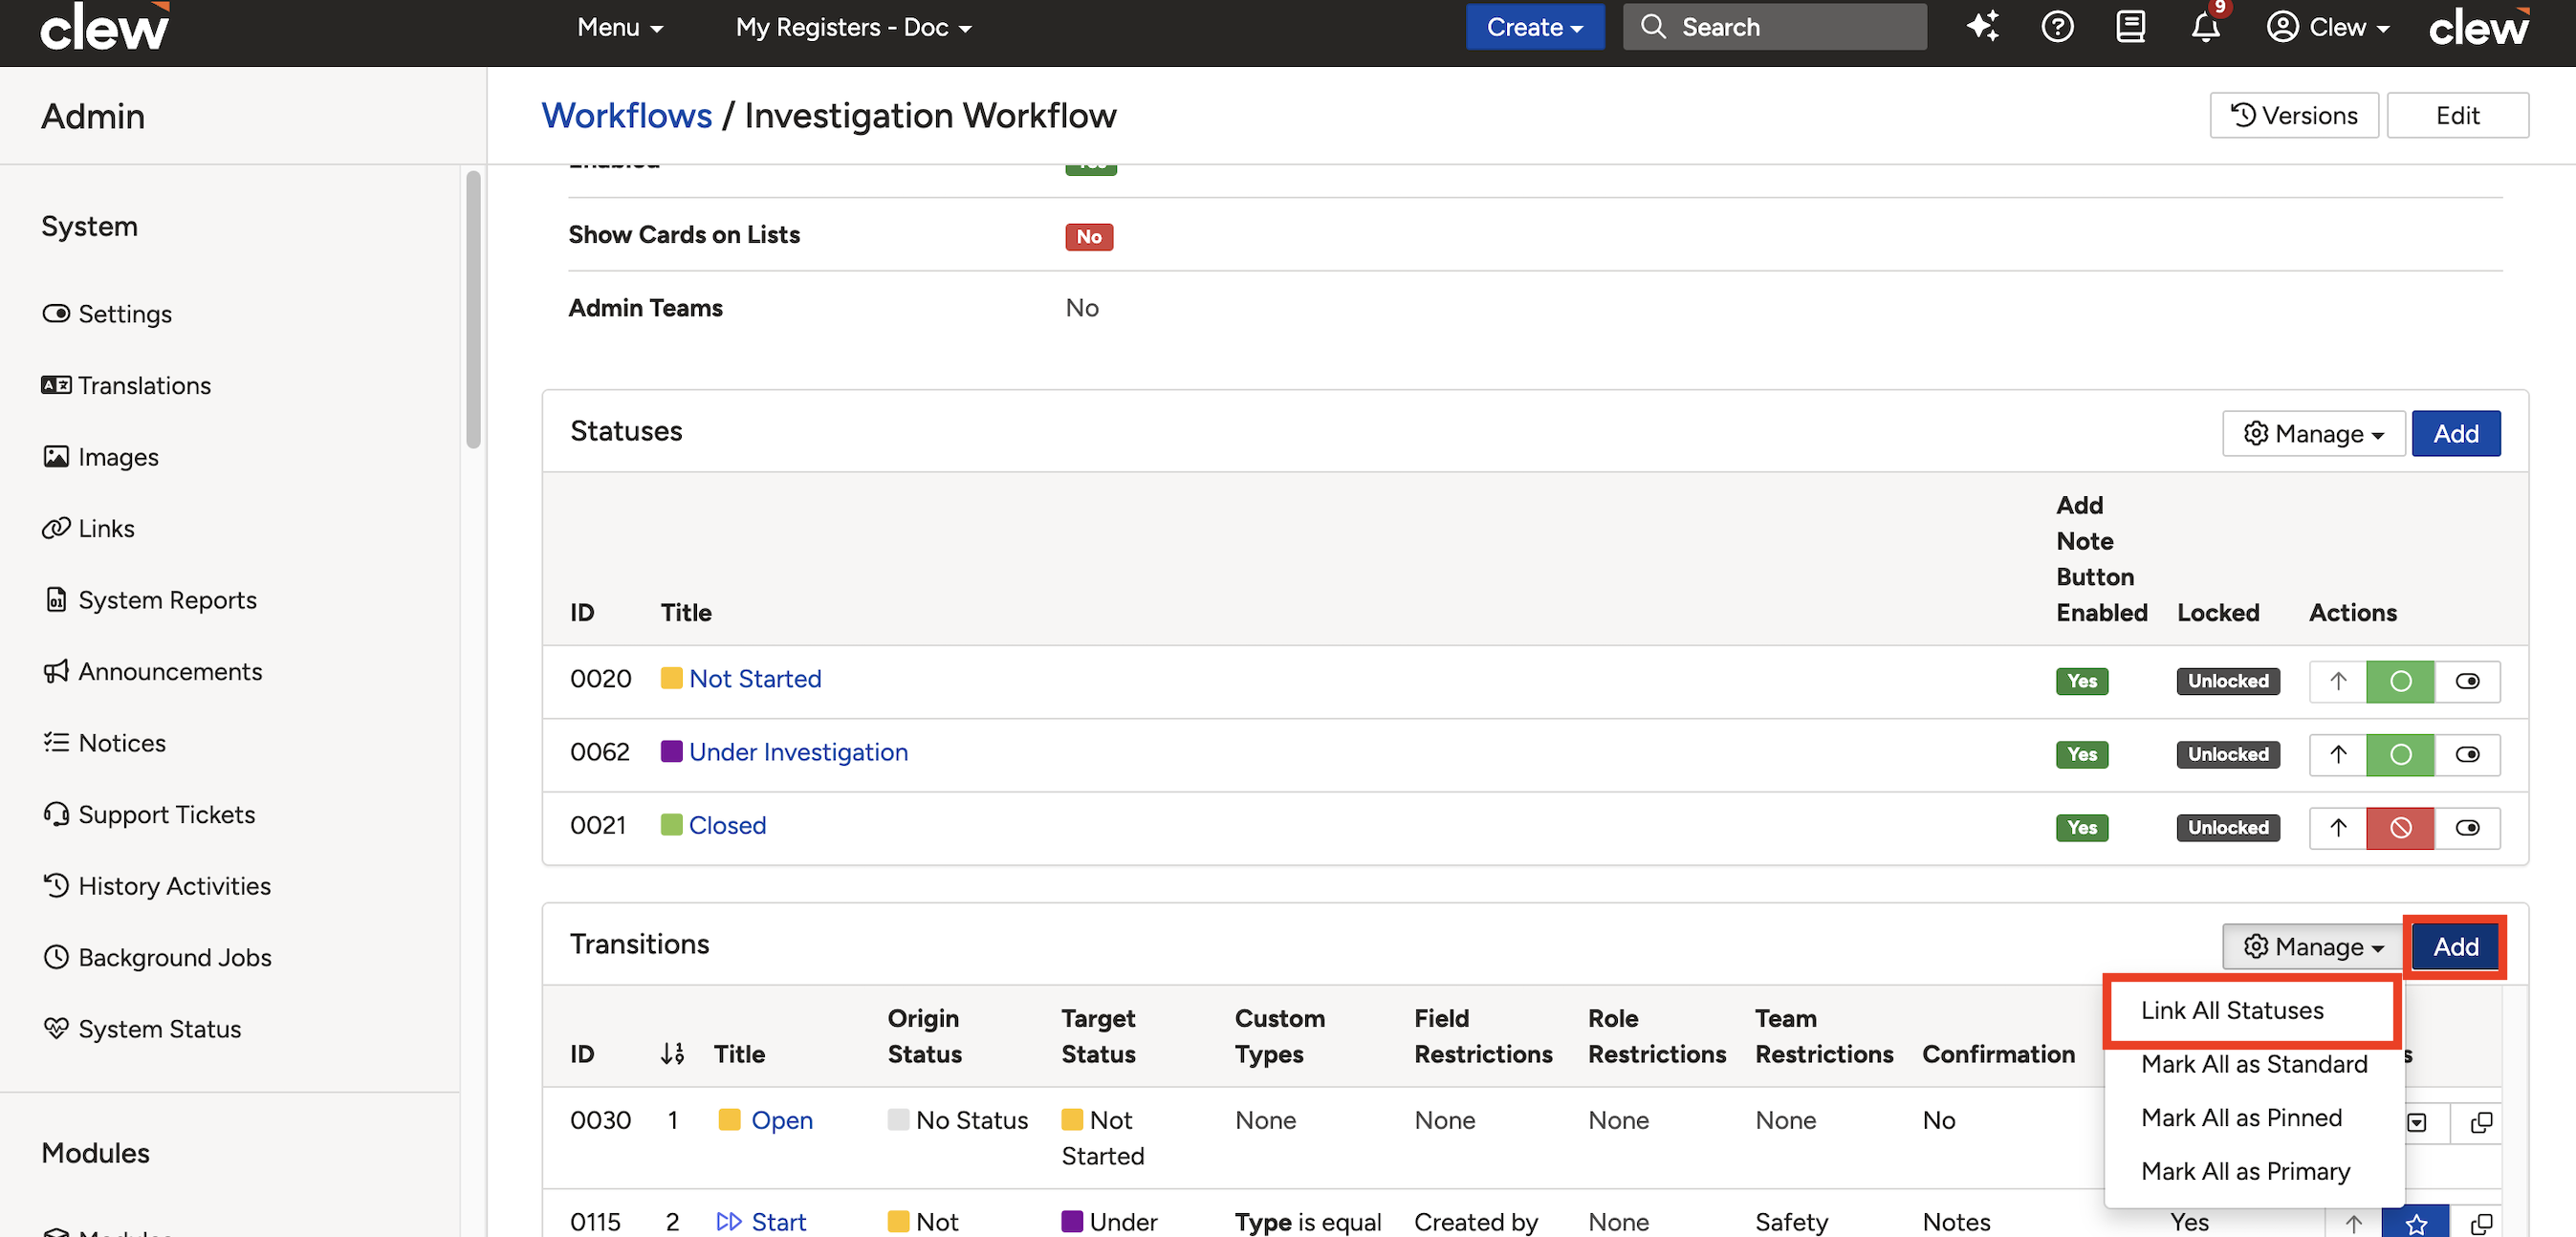
Task: Click the Images picture icon in sidebar
Action: click(x=56, y=457)
